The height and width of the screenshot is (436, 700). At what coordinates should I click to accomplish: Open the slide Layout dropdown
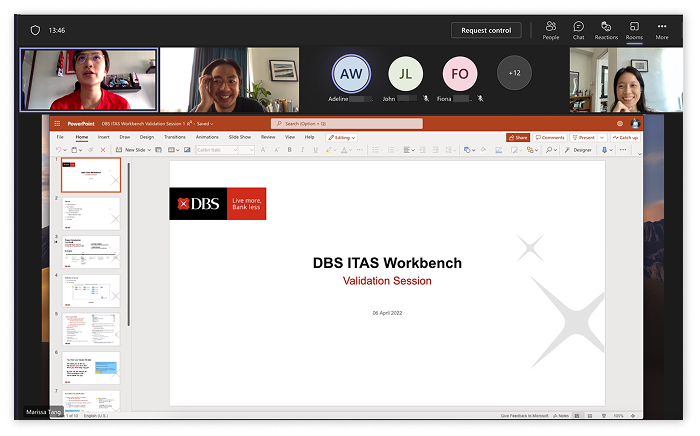174,150
